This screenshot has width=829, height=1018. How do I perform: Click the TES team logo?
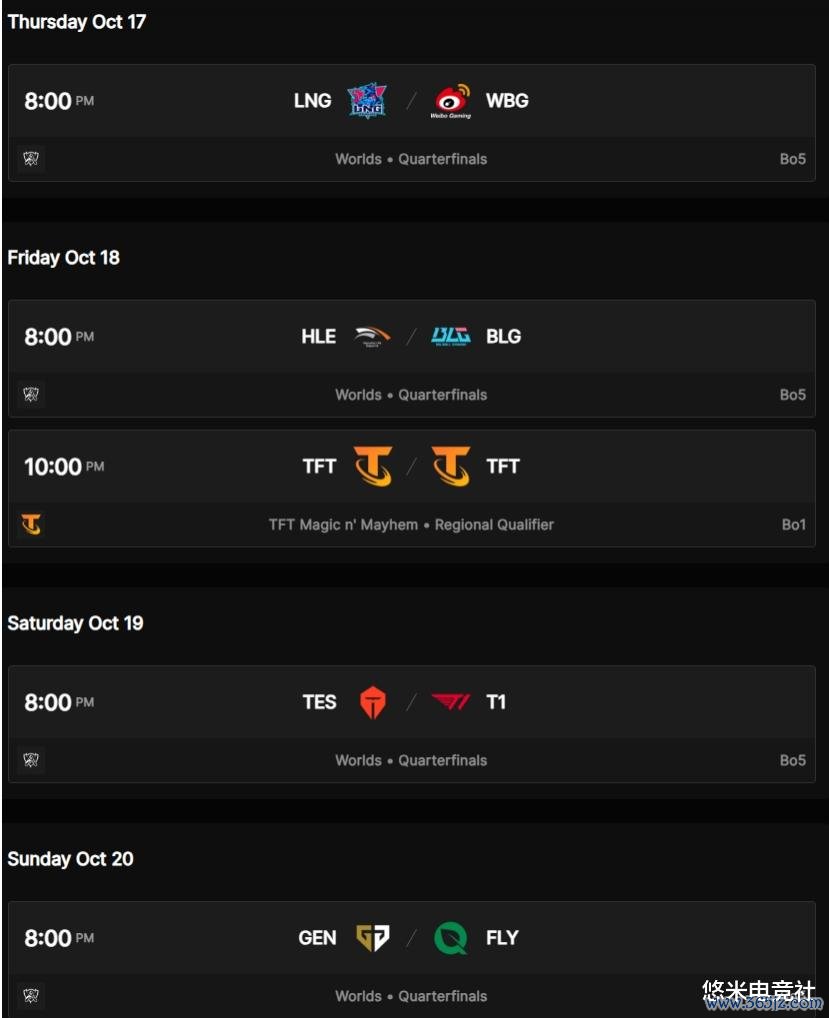pyautogui.click(x=373, y=702)
